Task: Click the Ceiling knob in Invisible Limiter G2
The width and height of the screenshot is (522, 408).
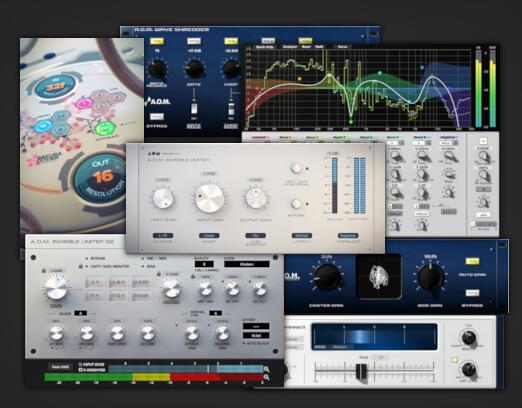Action: (171, 287)
